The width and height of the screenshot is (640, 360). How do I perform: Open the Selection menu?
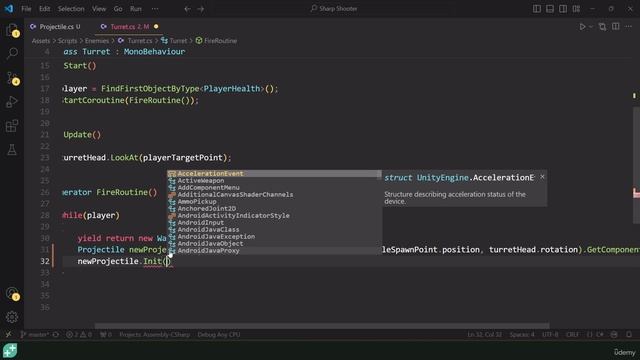tap(71, 9)
